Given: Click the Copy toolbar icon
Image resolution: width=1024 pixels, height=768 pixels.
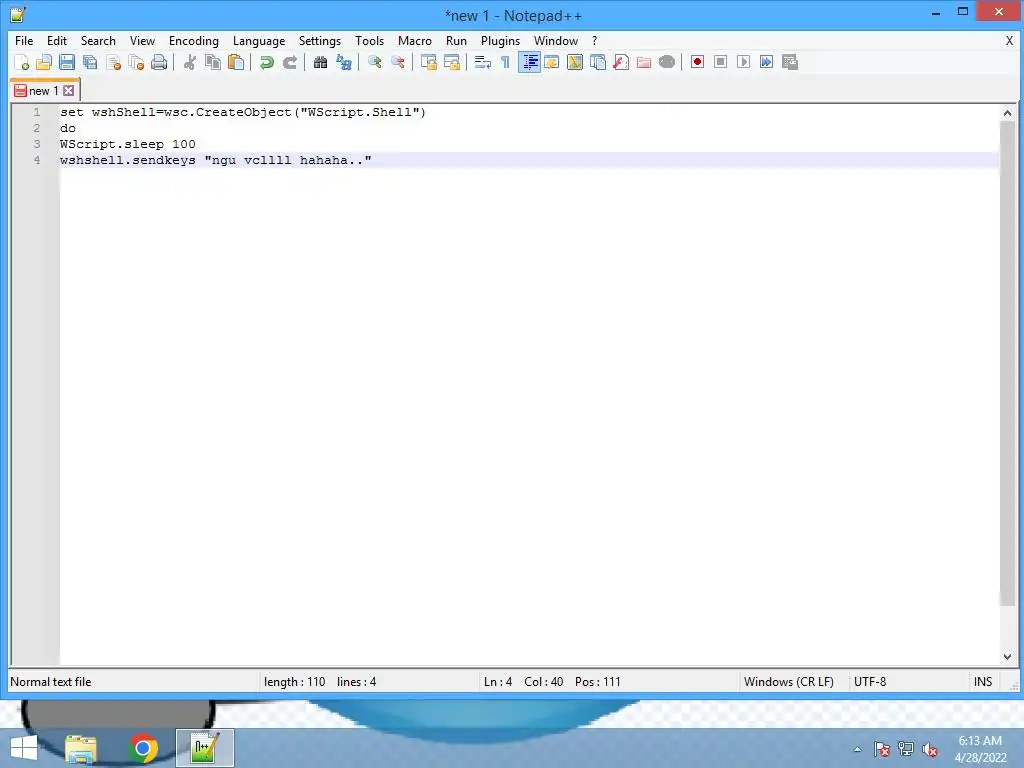Looking at the screenshot, I should [212, 62].
